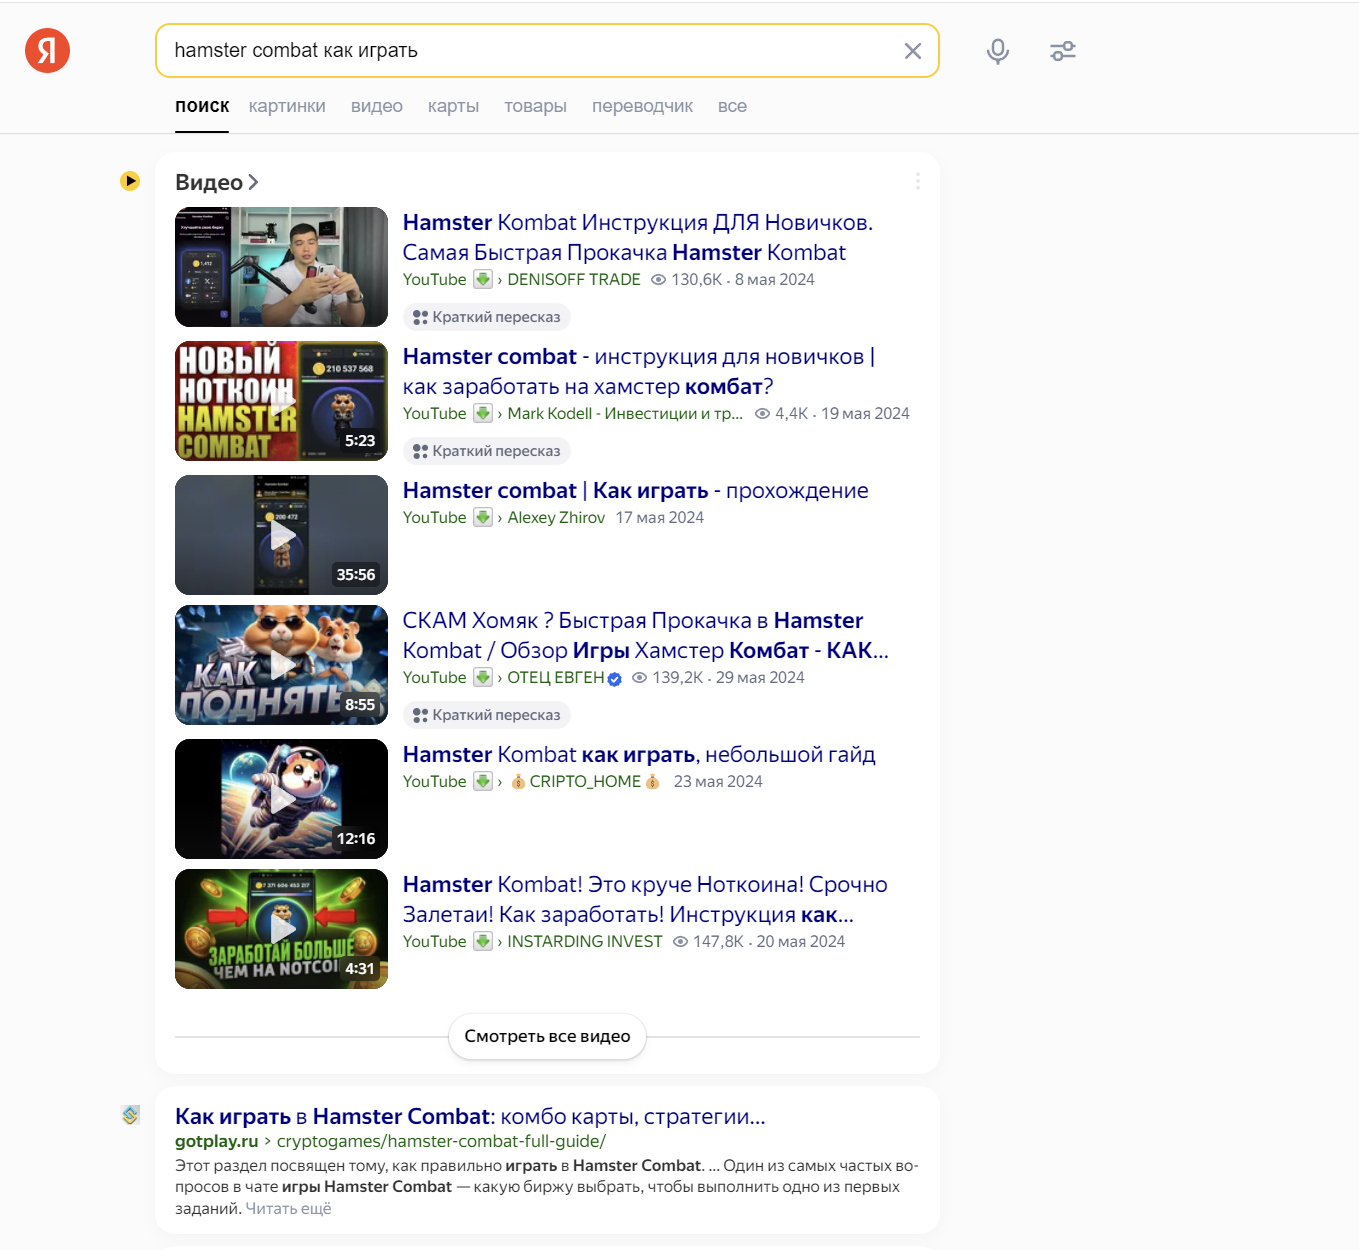Click the Yandex logo icon
The image size is (1359, 1250).
coord(47,50)
